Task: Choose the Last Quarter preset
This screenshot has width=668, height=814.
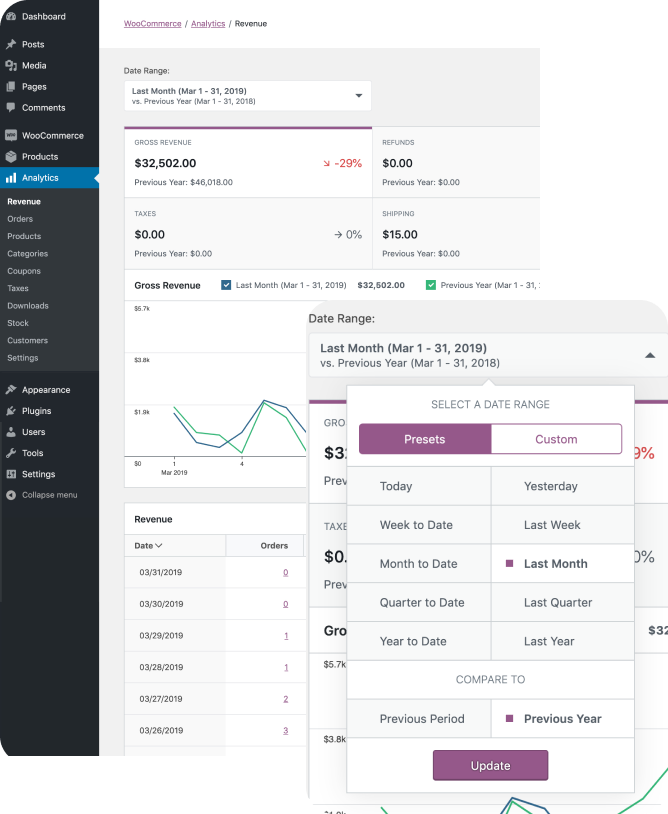Action: click(x=557, y=603)
